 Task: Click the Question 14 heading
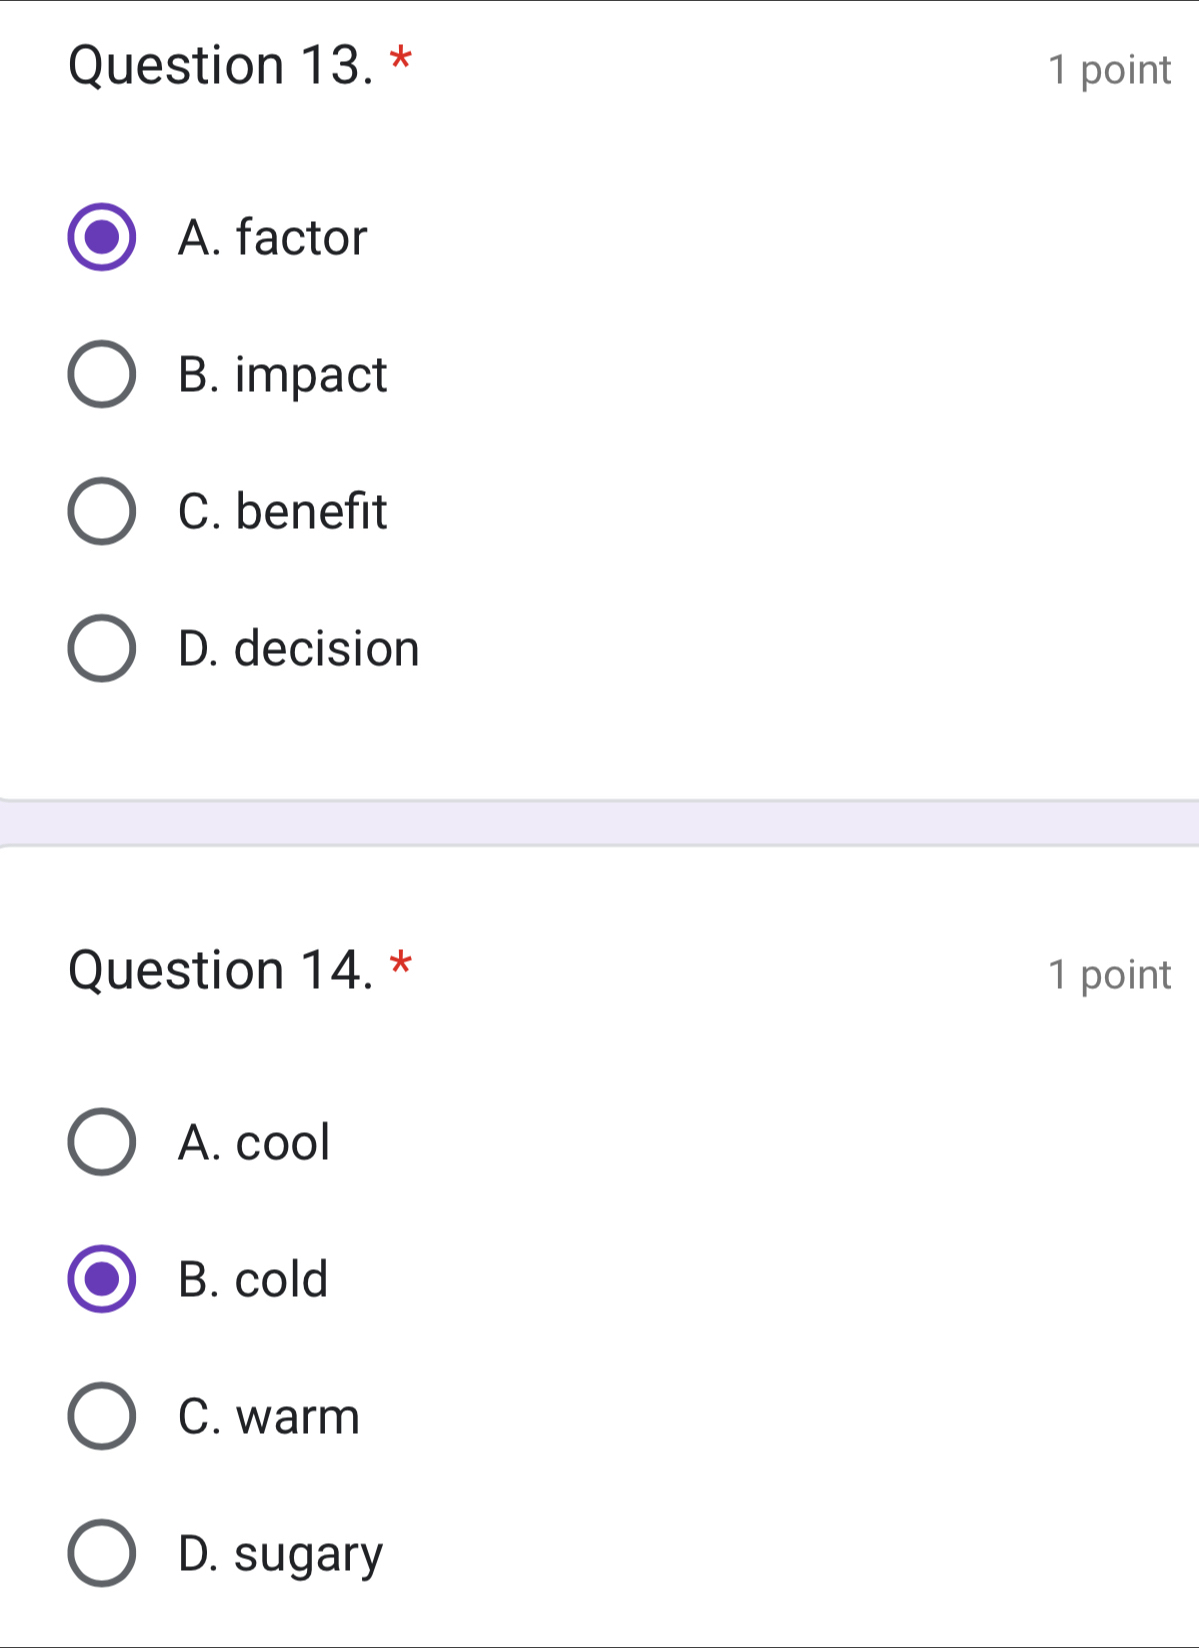coord(219,971)
